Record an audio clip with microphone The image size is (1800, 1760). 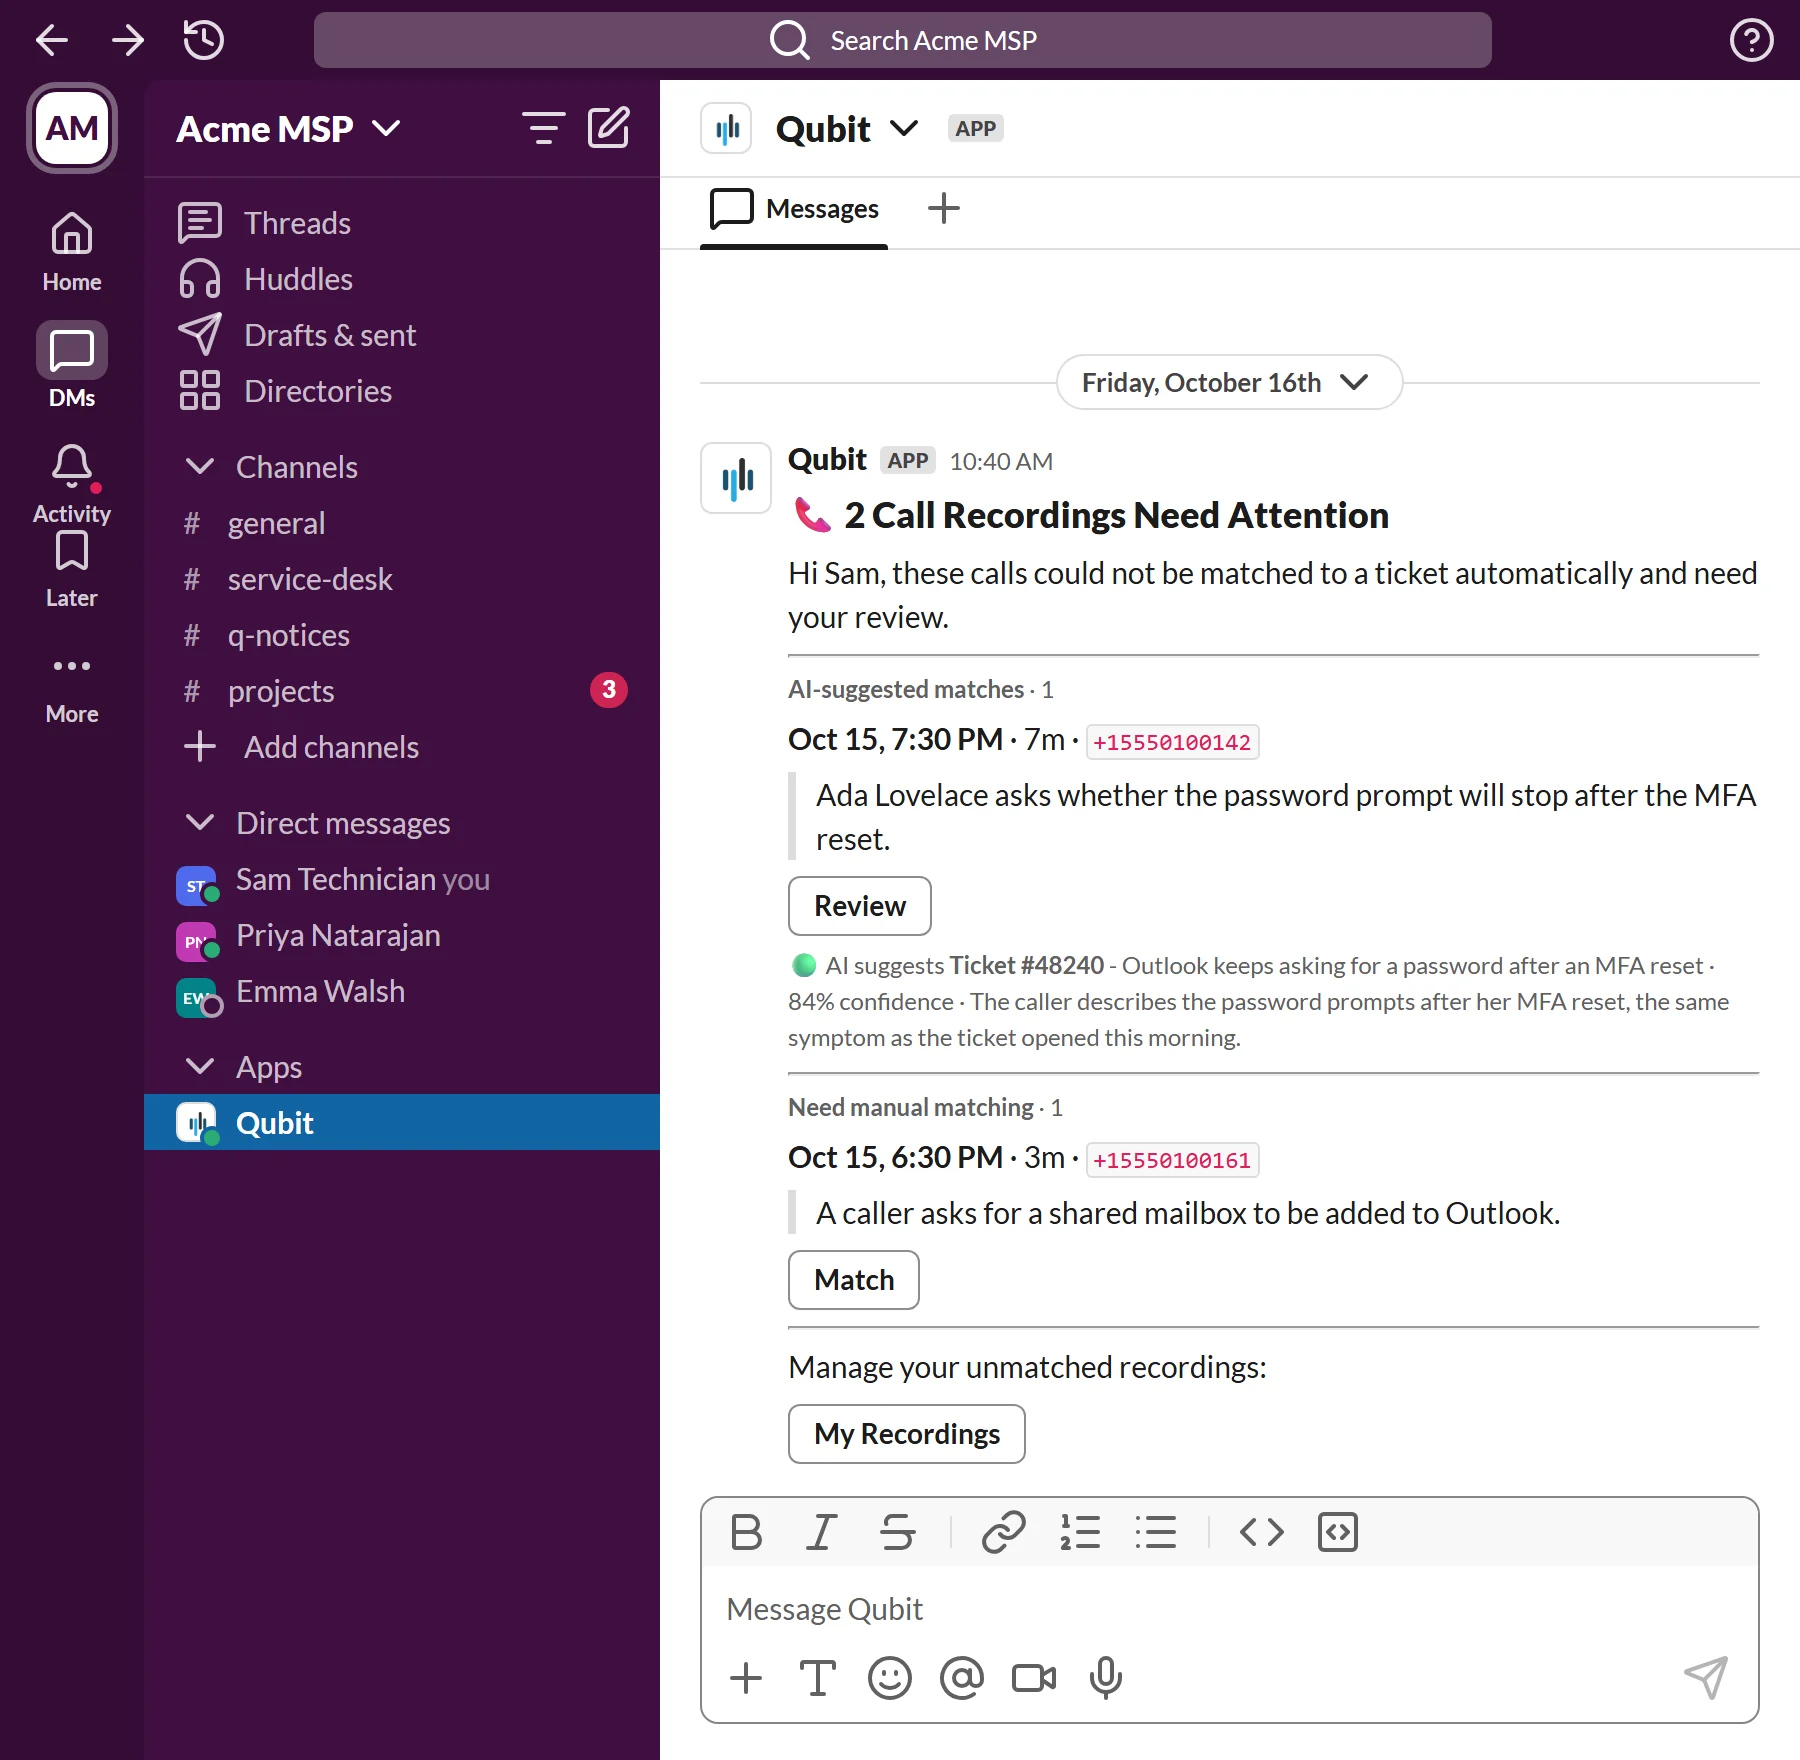point(1106,1678)
